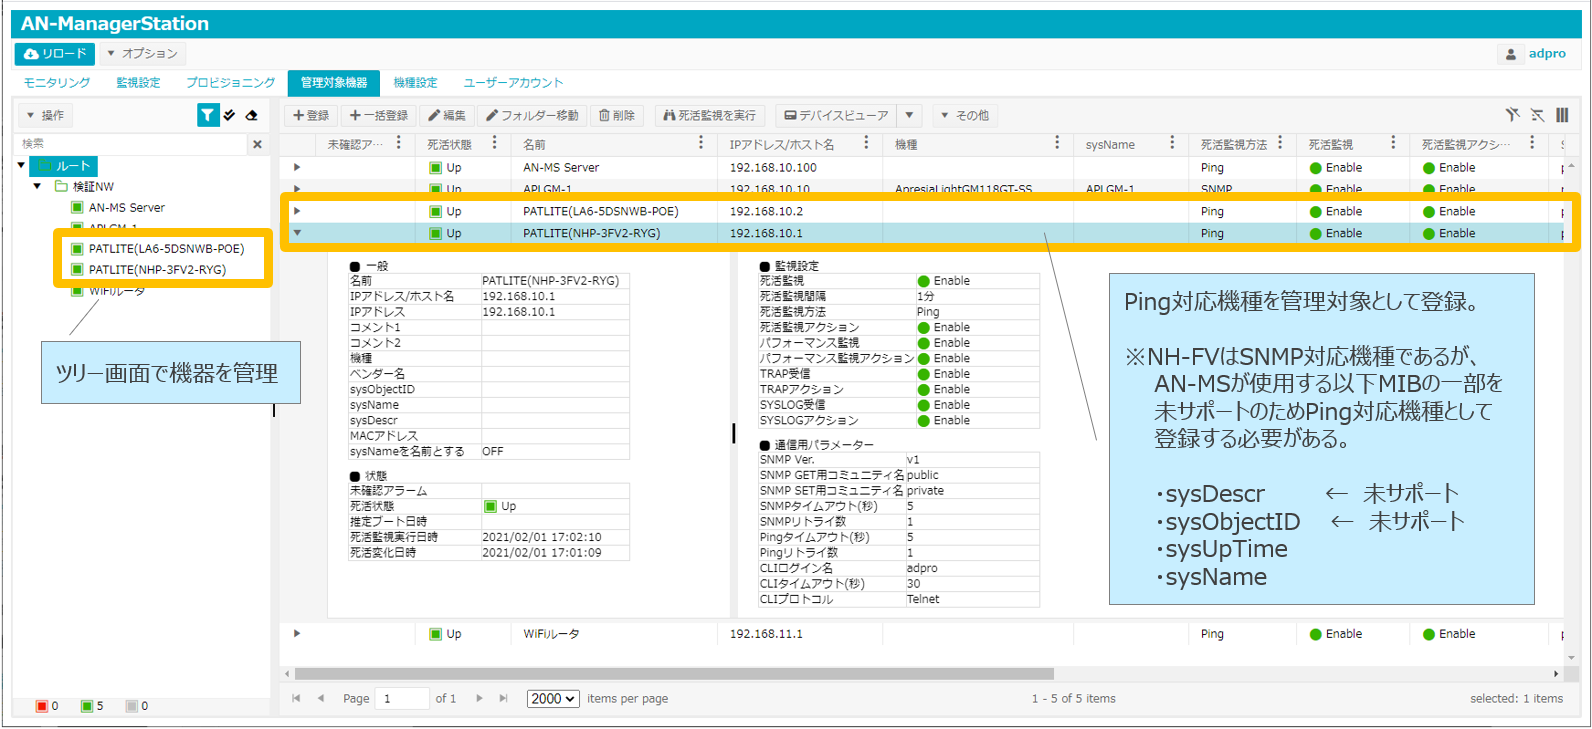Go to previous page arrow

pos(321,699)
